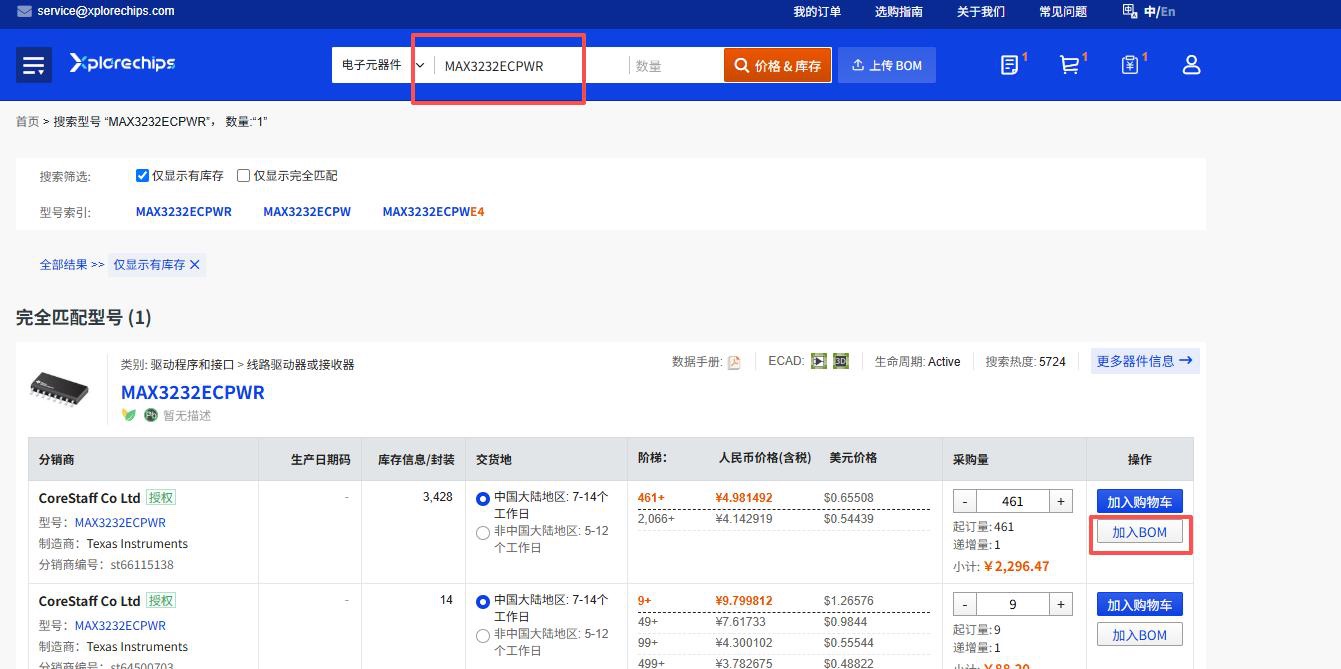
Task: Open the MAX3232ECPWR product title link
Action: click(x=193, y=392)
